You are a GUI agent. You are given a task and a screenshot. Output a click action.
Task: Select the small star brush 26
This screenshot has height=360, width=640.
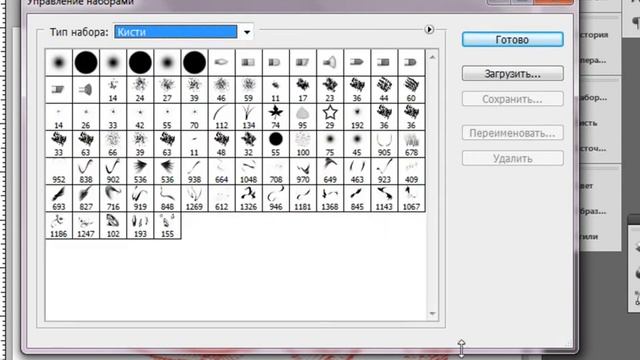pyautogui.click(x=86, y=117)
